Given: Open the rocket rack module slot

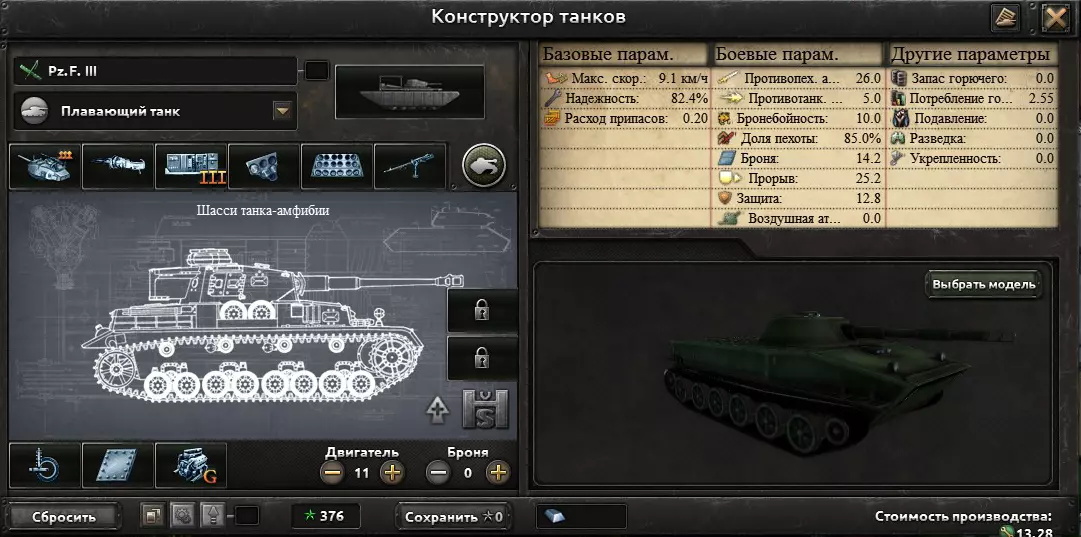Looking at the screenshot, I should tap(337, 166).
